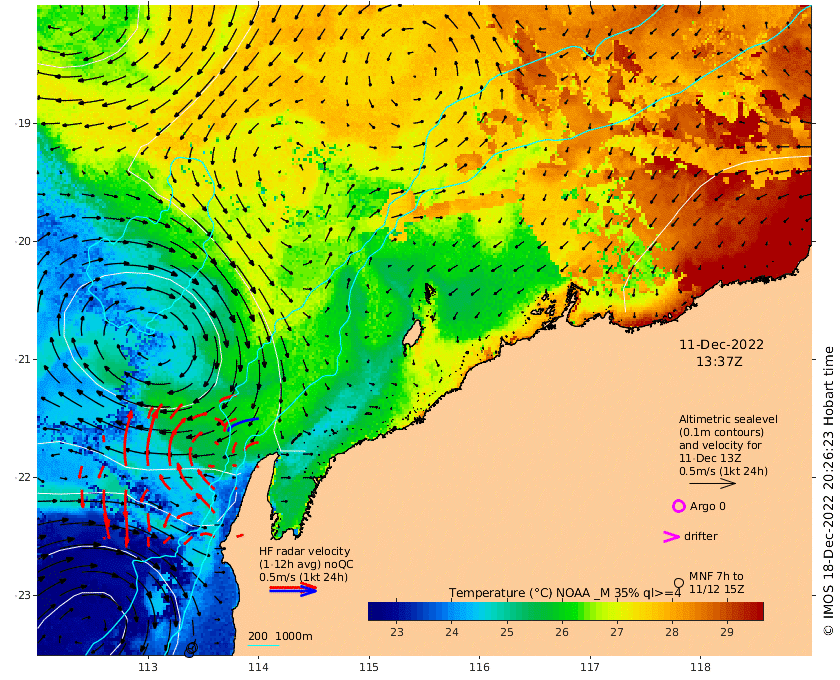Image resolution: width=840 pixels, height=680 pixels.
Task: Click the '200 1000m' depth label
Action: click(280, 636)
